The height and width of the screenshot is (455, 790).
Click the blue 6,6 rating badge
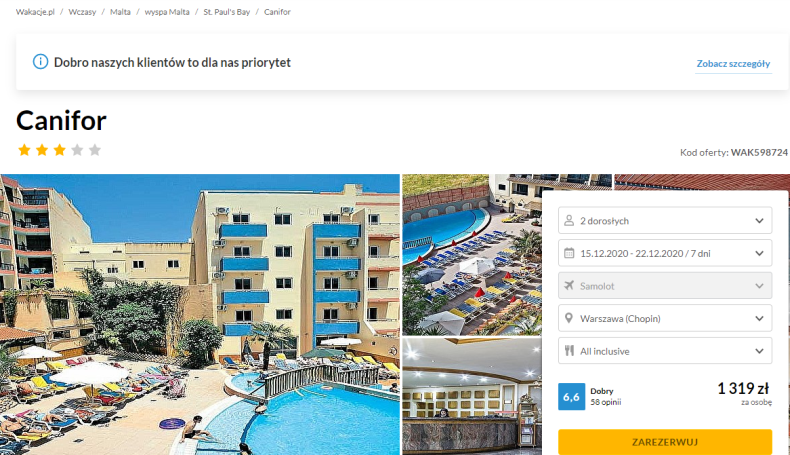coord(571,397)
